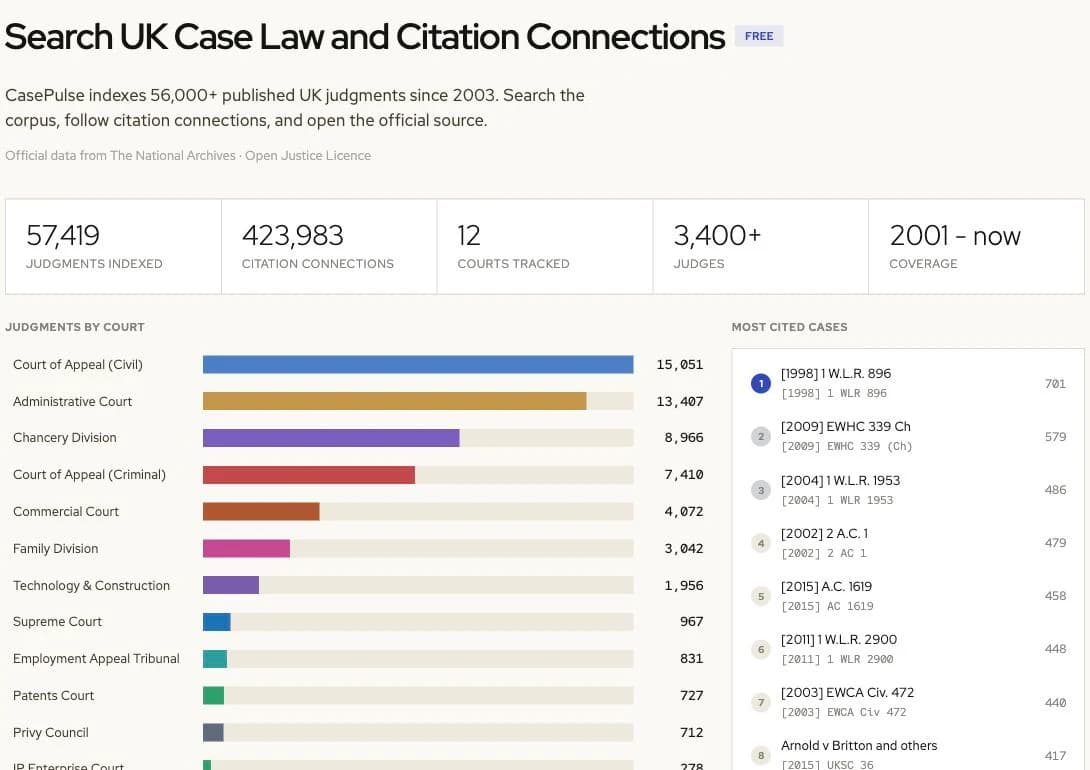The image size is (1090, 770).
Task: Click the Technology & Construction label
Action: (x=91, y=585)
